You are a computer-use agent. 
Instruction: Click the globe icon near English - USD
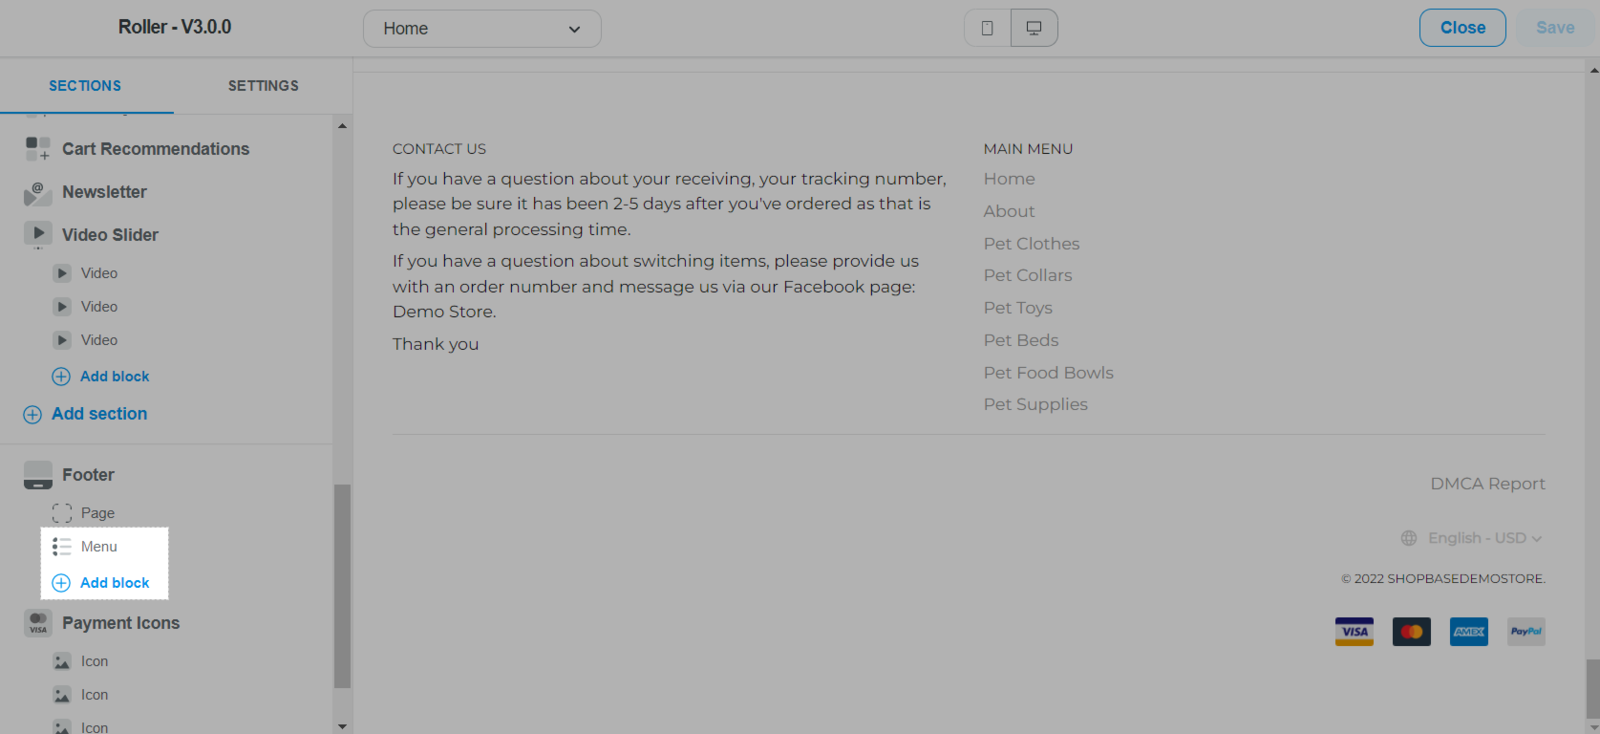pyautogui.click(x=1409, y=538)
